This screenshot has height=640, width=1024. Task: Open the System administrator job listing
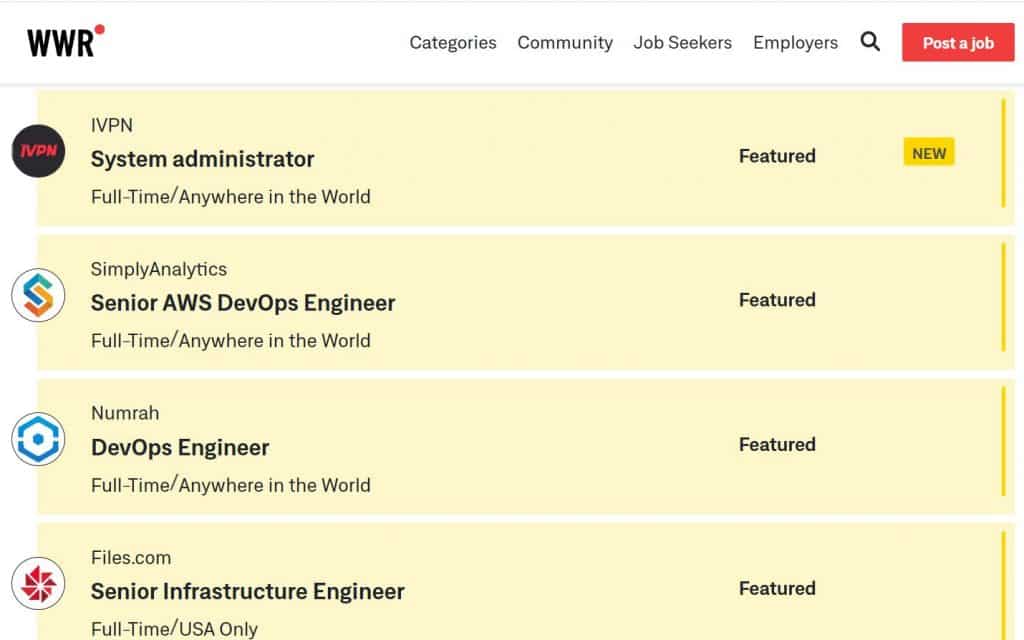202,159
